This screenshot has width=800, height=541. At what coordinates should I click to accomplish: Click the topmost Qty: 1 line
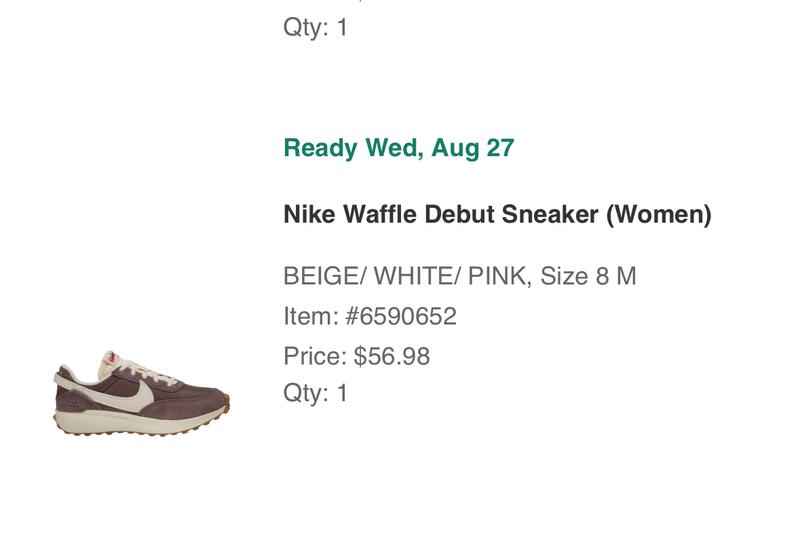coord(315,27)
